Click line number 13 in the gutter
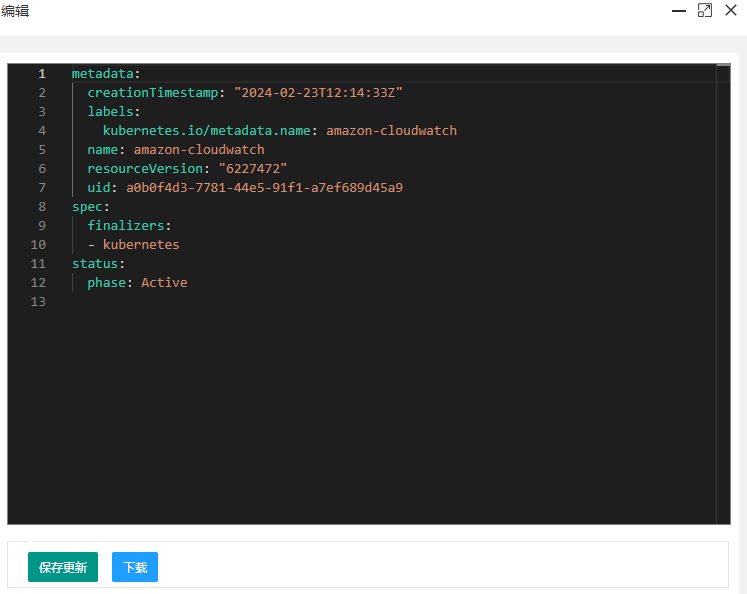 [x=38, y=302]
